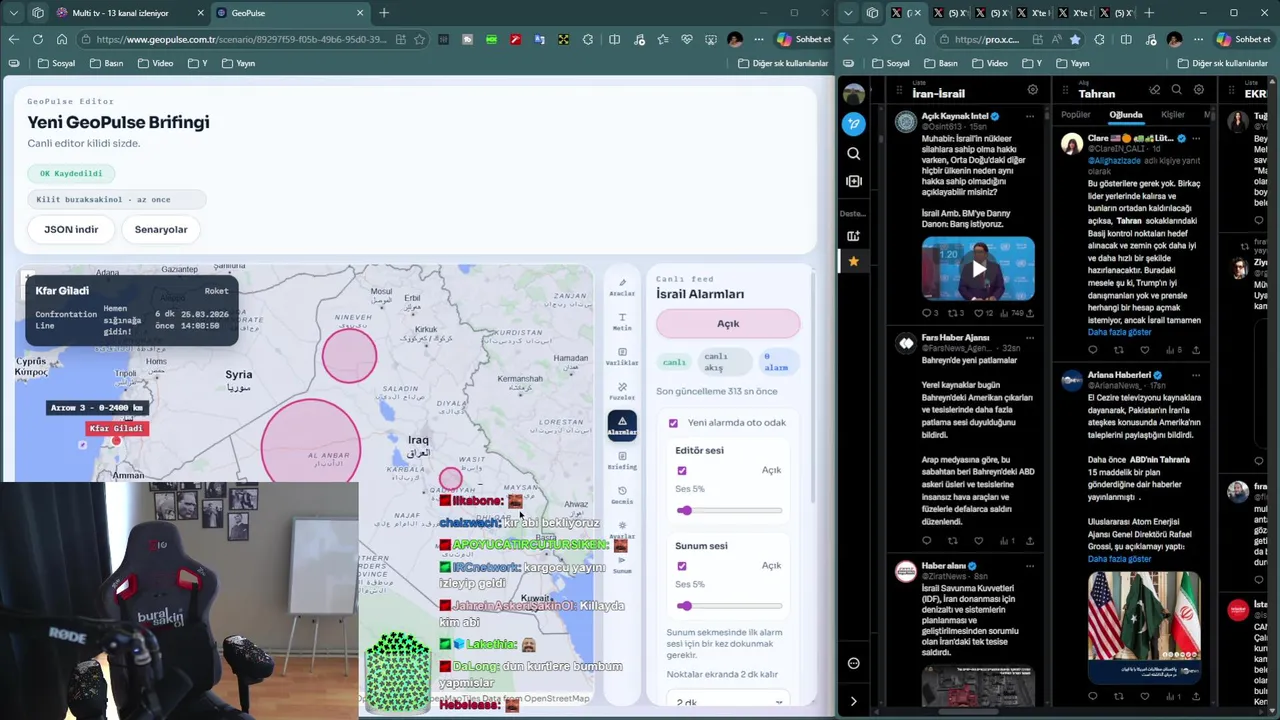Click the JSON indir button
The image size is (1280, 720).
pyautogui.click(x=71, y=229)
